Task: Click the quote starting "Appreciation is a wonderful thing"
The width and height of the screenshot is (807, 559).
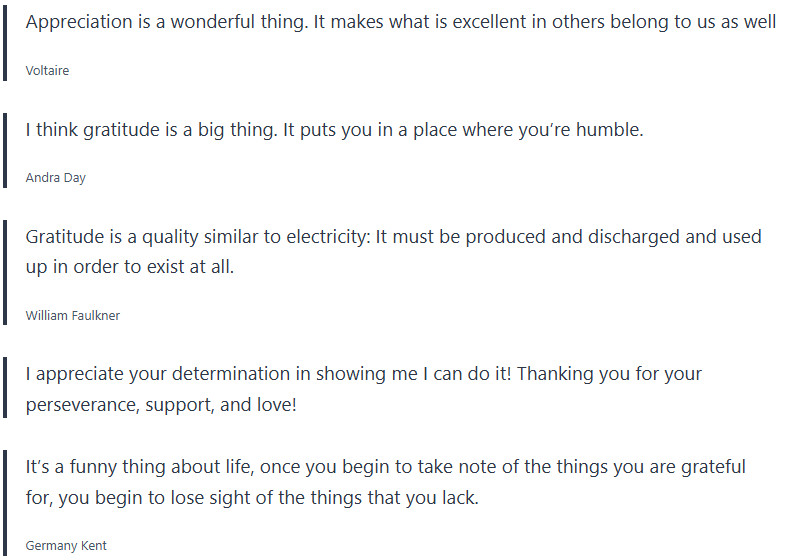Action: tap(400, 22)
